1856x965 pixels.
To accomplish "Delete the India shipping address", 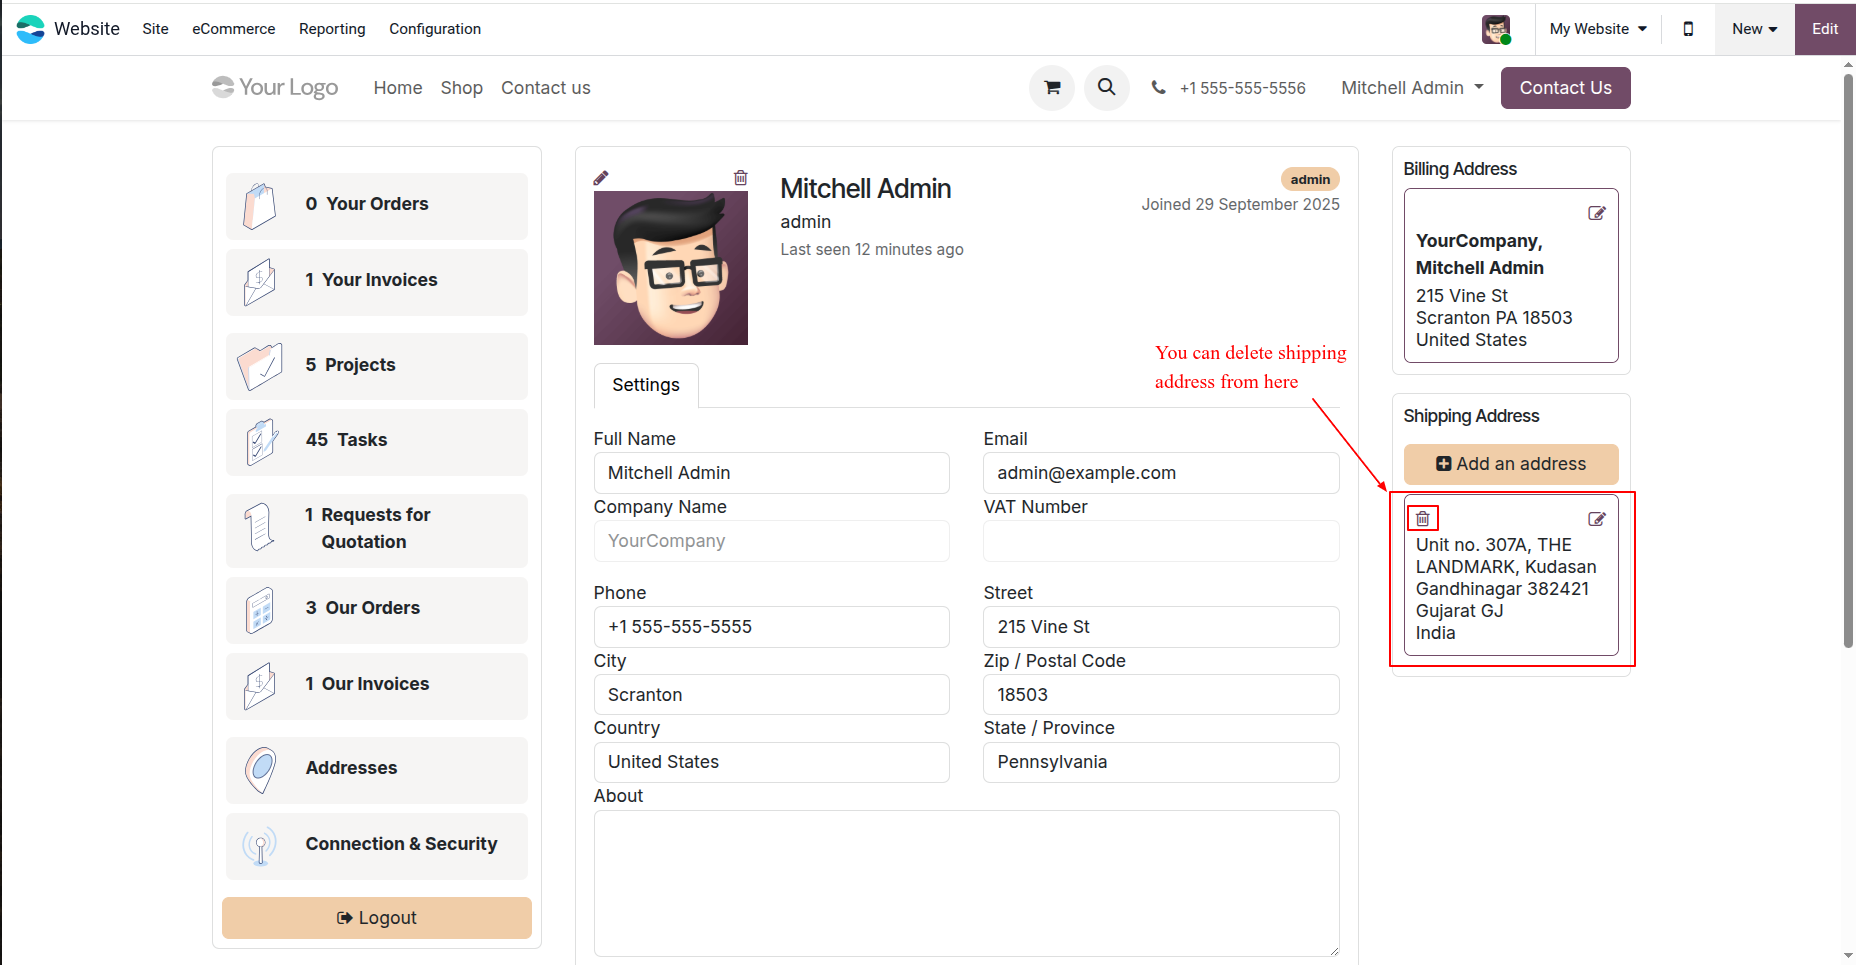I will point(1423,518).
